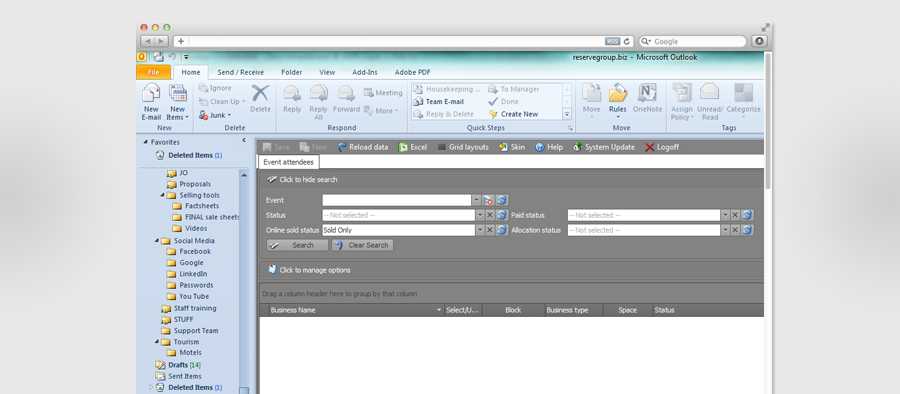Select the Facebook folder
Image resolution: width=900 pixels, height=394 pixels.
(189, 252)
